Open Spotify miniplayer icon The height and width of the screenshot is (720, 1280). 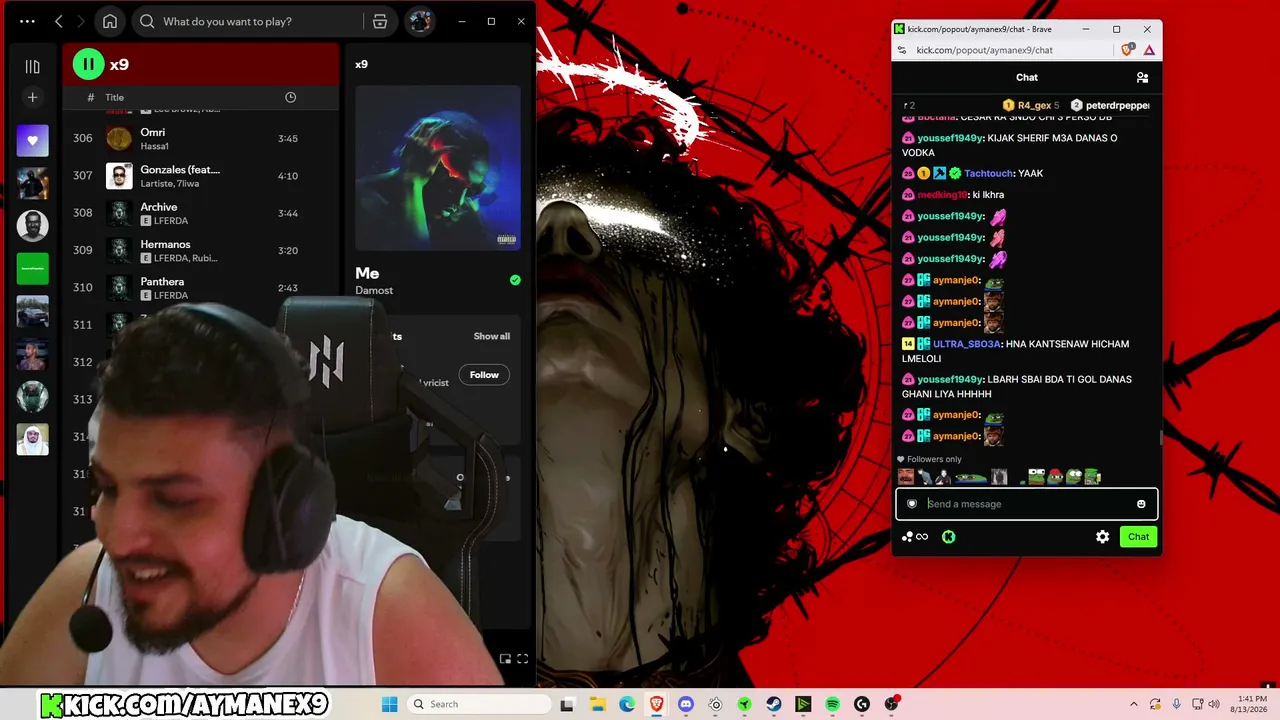tap(505, 659)
